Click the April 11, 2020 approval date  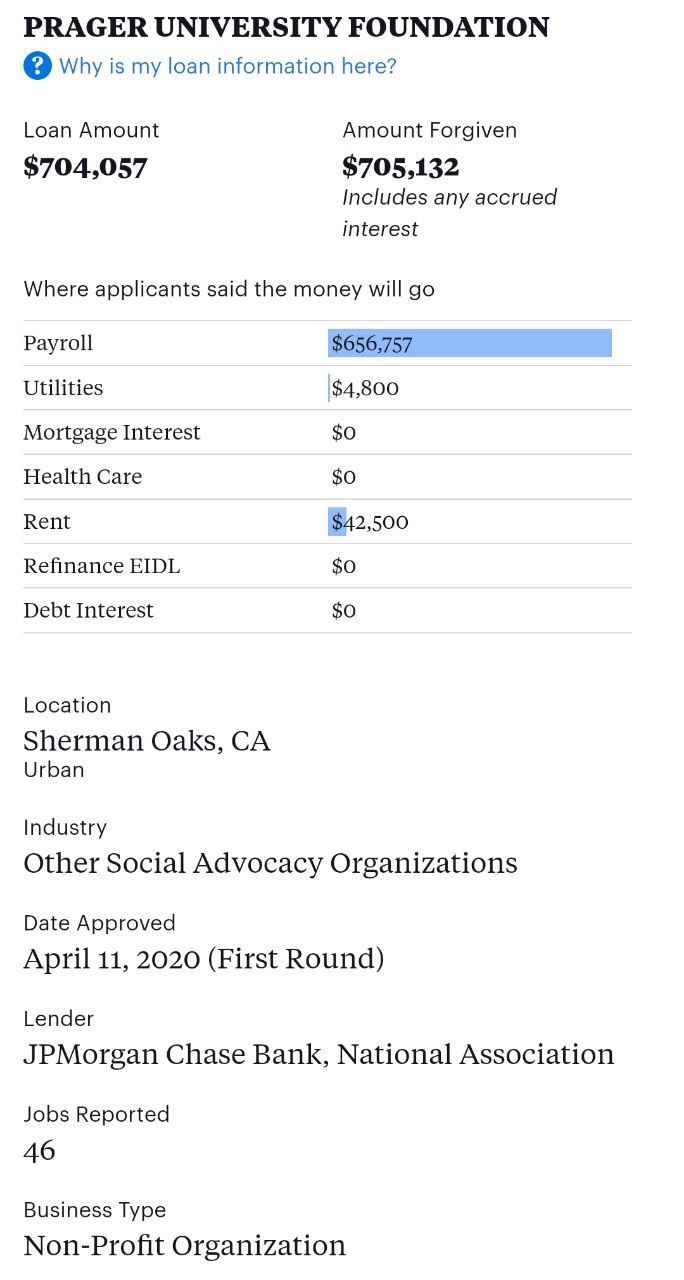coord(204,959)
